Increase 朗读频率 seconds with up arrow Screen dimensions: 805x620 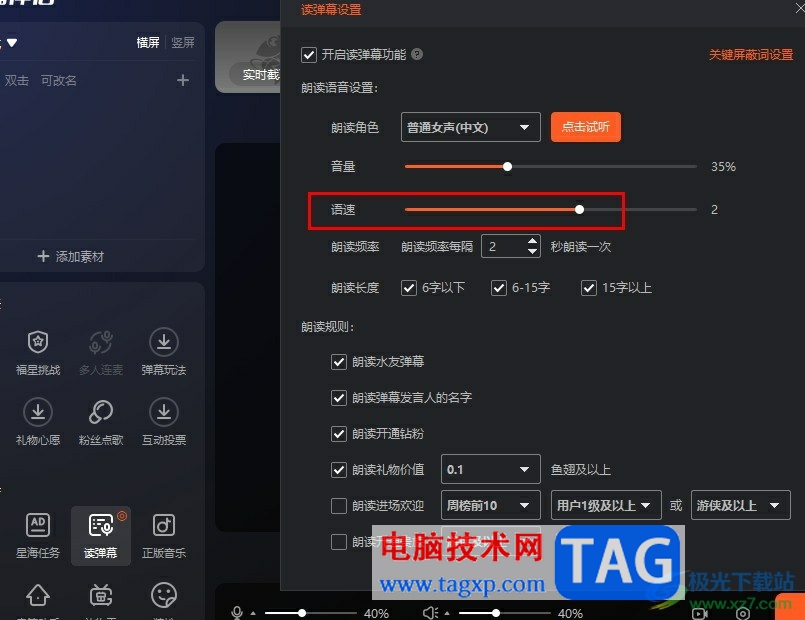coord(532,241)
